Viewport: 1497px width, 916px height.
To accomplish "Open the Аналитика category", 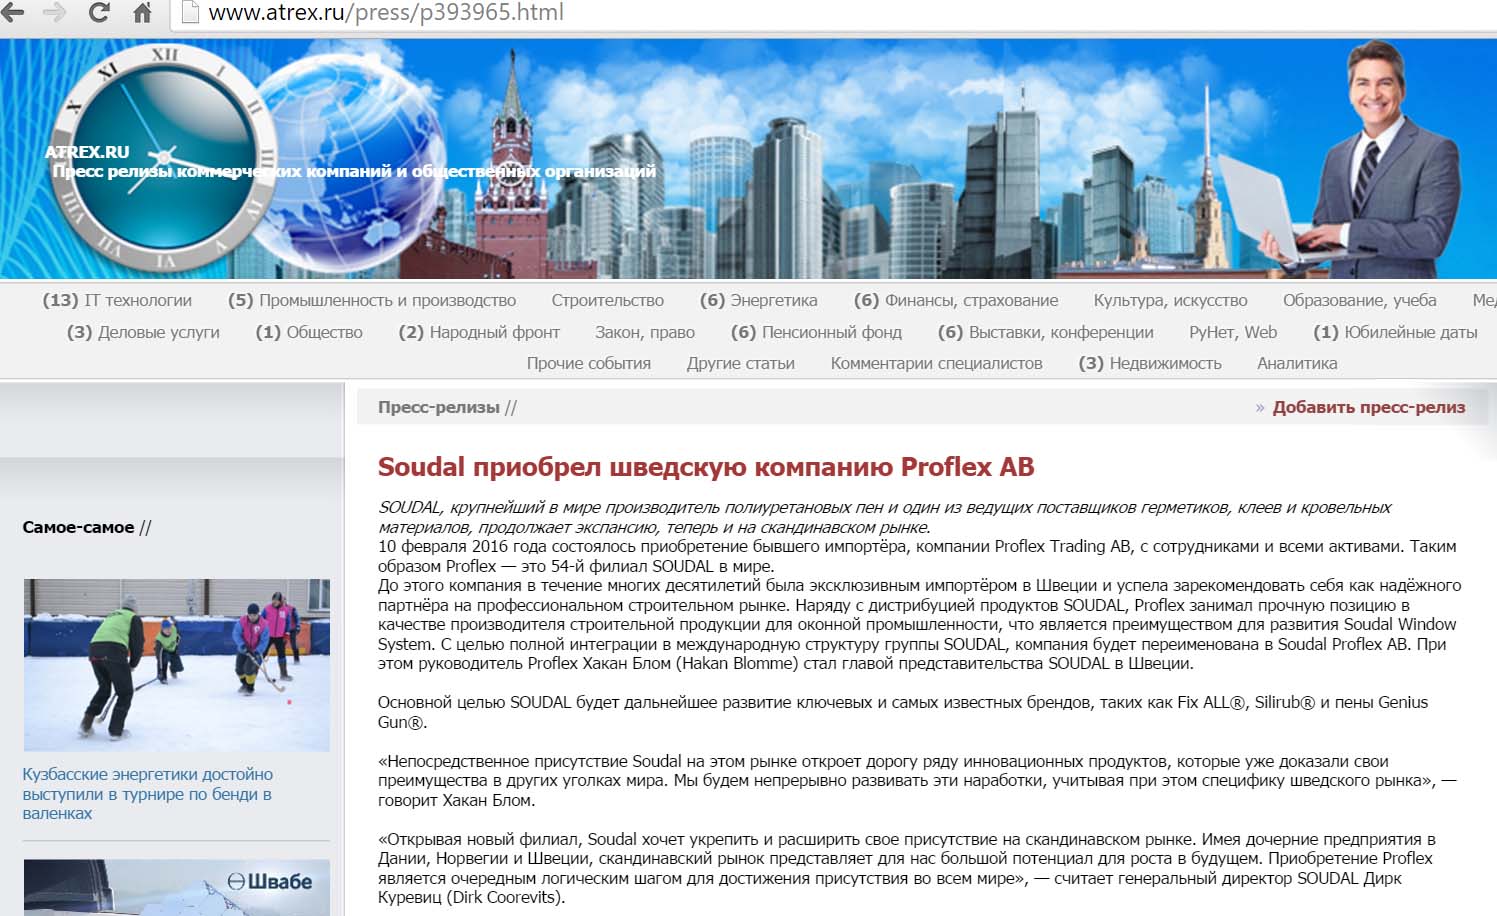I will point(1297,363).
